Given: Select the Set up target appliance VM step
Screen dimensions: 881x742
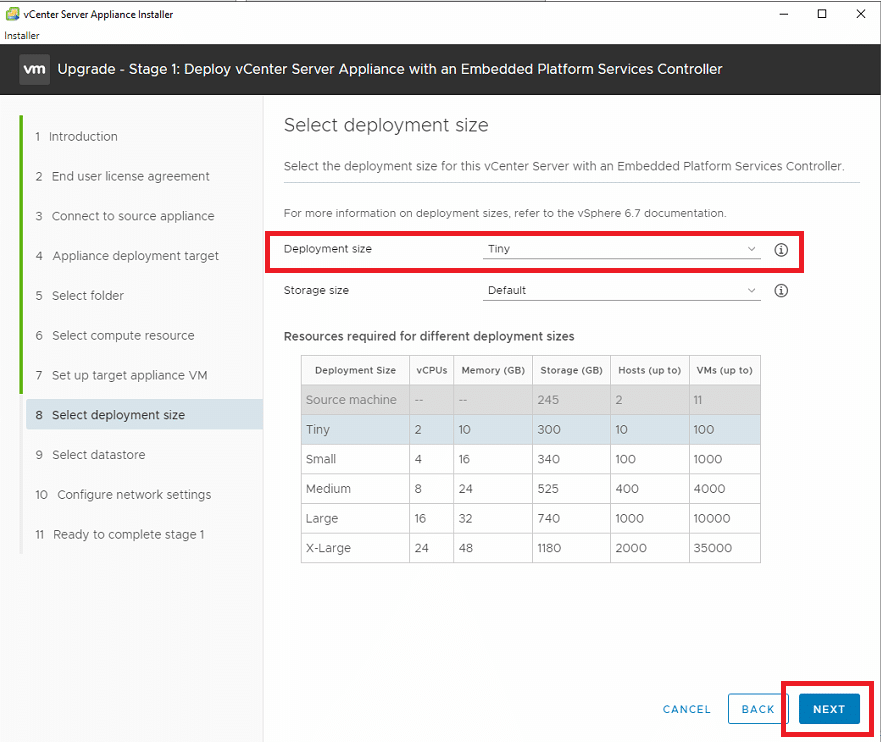Looking at the screenshot, I should (129, 375).
